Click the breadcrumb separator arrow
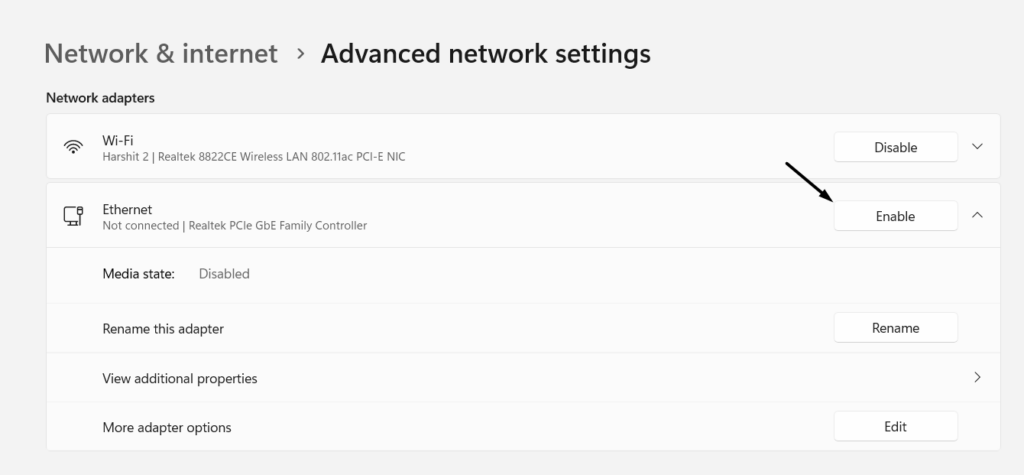Image resolution: width=1024 pixels, height=475 pixels. [300, 53]
